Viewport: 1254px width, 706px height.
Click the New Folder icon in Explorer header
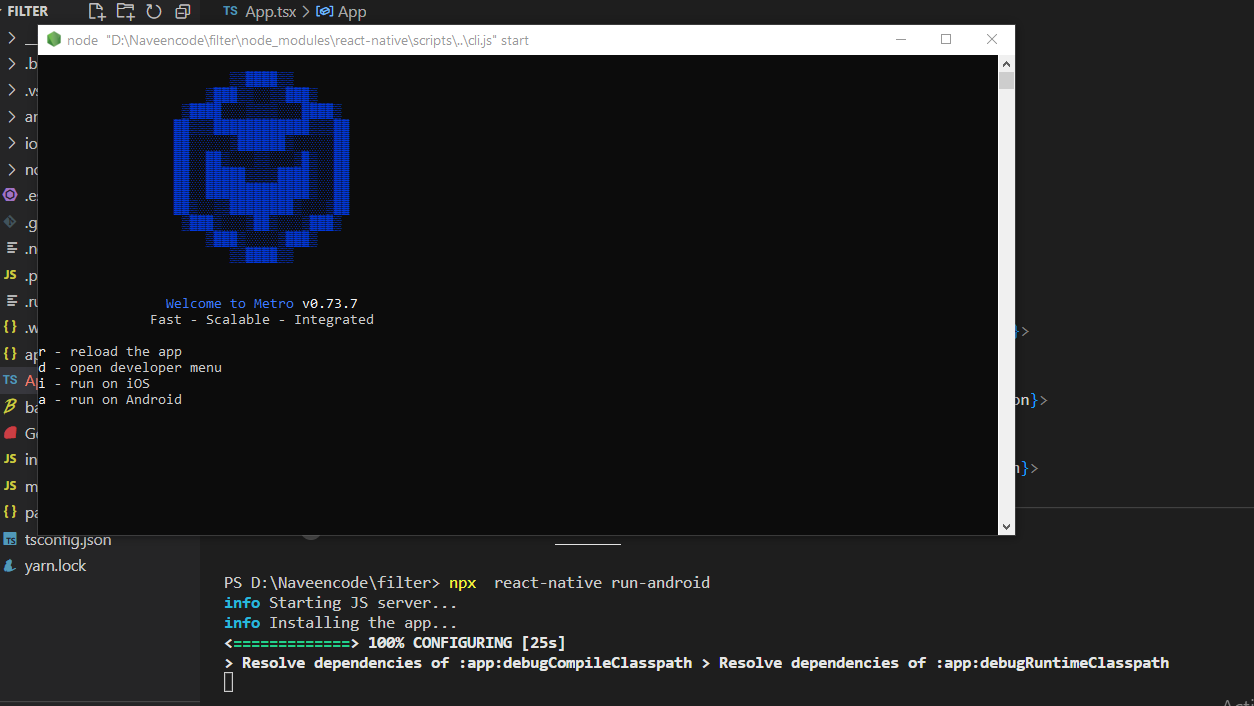pyautogui.click(x=125, y=12)
